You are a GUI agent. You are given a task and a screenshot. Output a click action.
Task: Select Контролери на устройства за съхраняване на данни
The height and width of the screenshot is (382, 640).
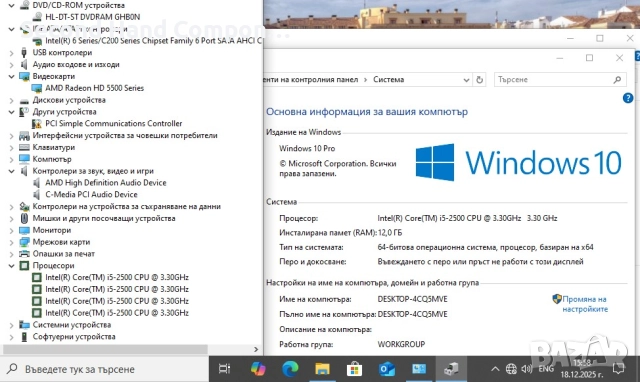point(127,207)
